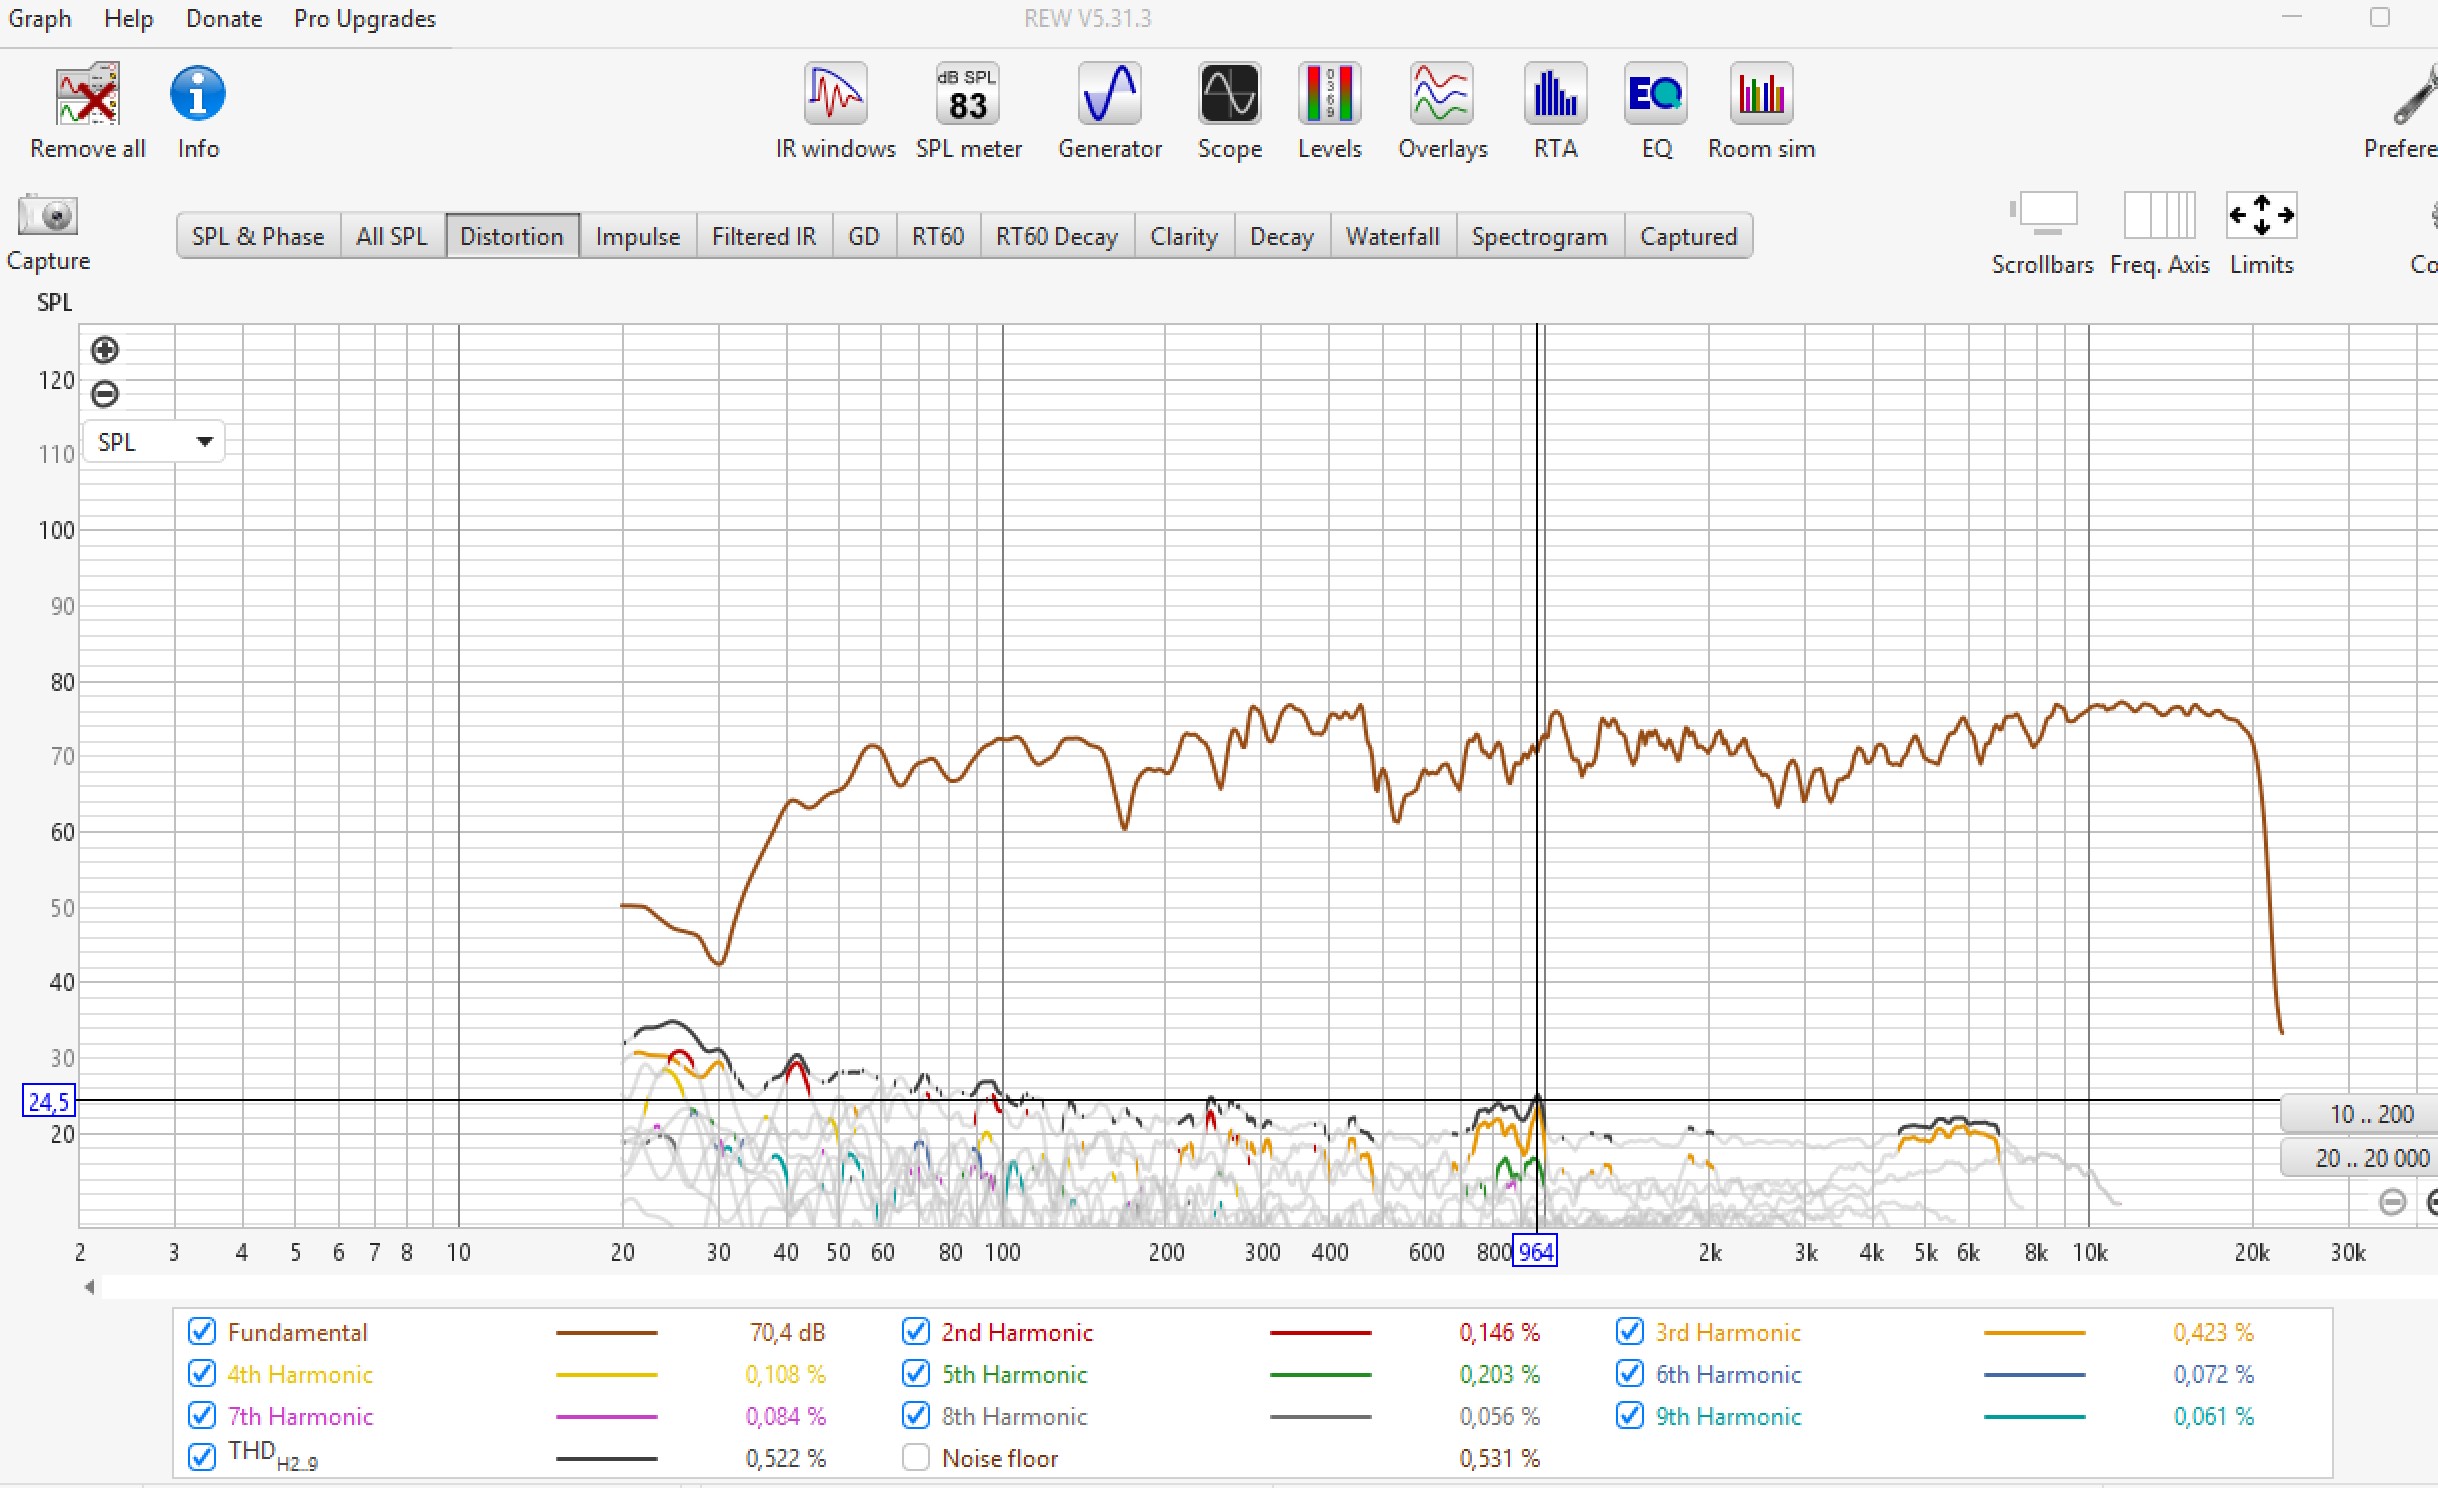The height and width of the screenshot is (1488, 2438).
Task: Enable the Noise floor checkbox
Action: tap(915, 1457)
